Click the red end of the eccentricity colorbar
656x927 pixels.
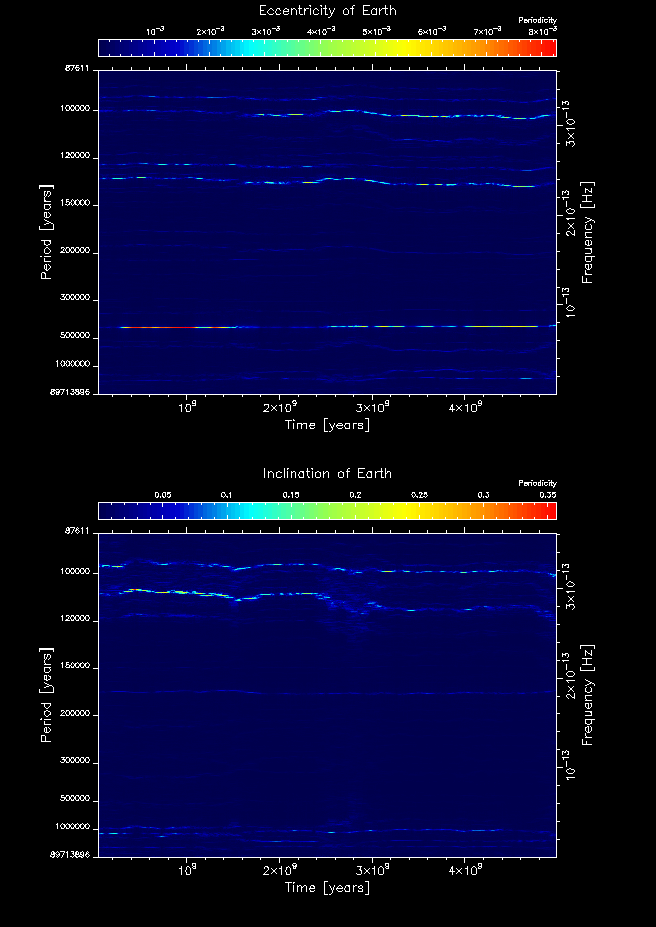[x=548, y=48]
